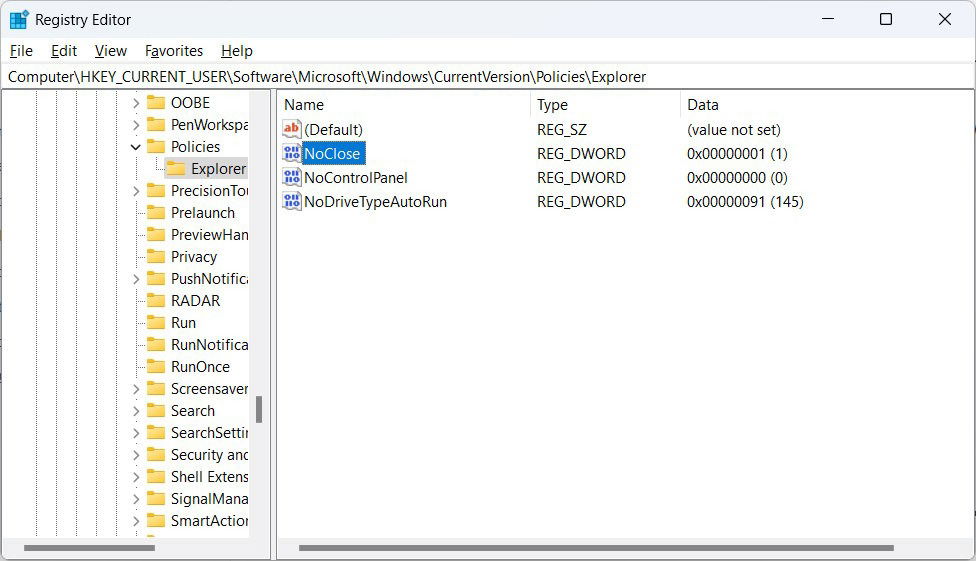Image resolution: width=976 pixels, height=561 pixels.
Task: Expand the PenWorkspace key
Action: tap(136, 125)
